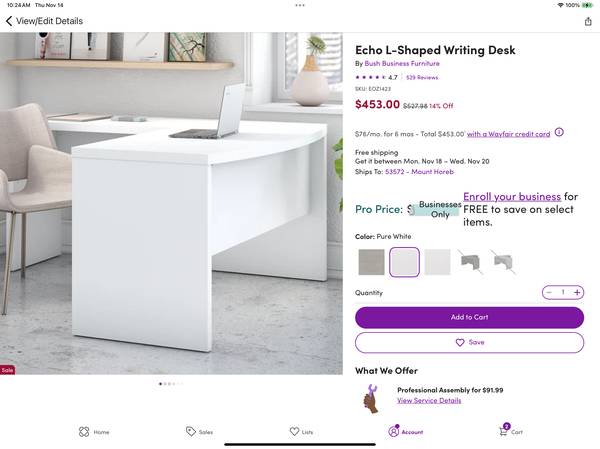Image resolution: width=600 pixels, height=449 pixels.
Task: Decrease quantity with the minus button
Action: coord(549,293)
